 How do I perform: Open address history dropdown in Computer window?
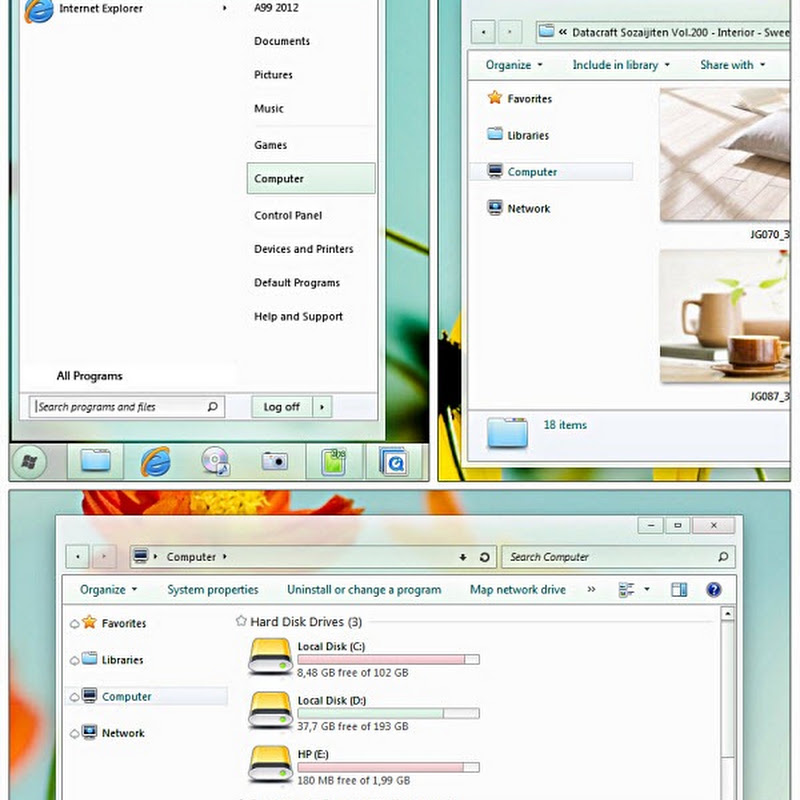(x=463, y=557)
